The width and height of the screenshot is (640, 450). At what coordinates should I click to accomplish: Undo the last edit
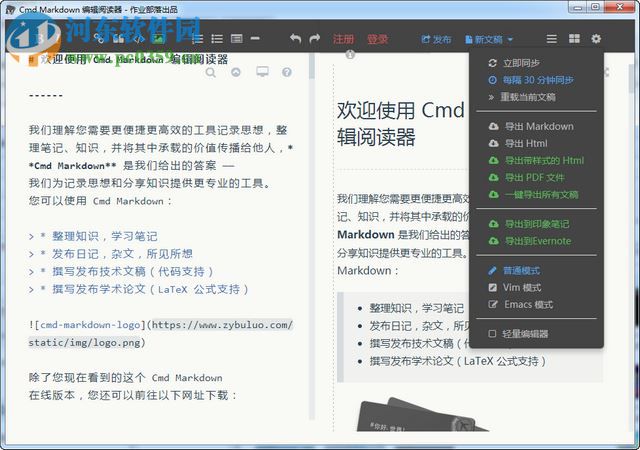click(296, 39)
